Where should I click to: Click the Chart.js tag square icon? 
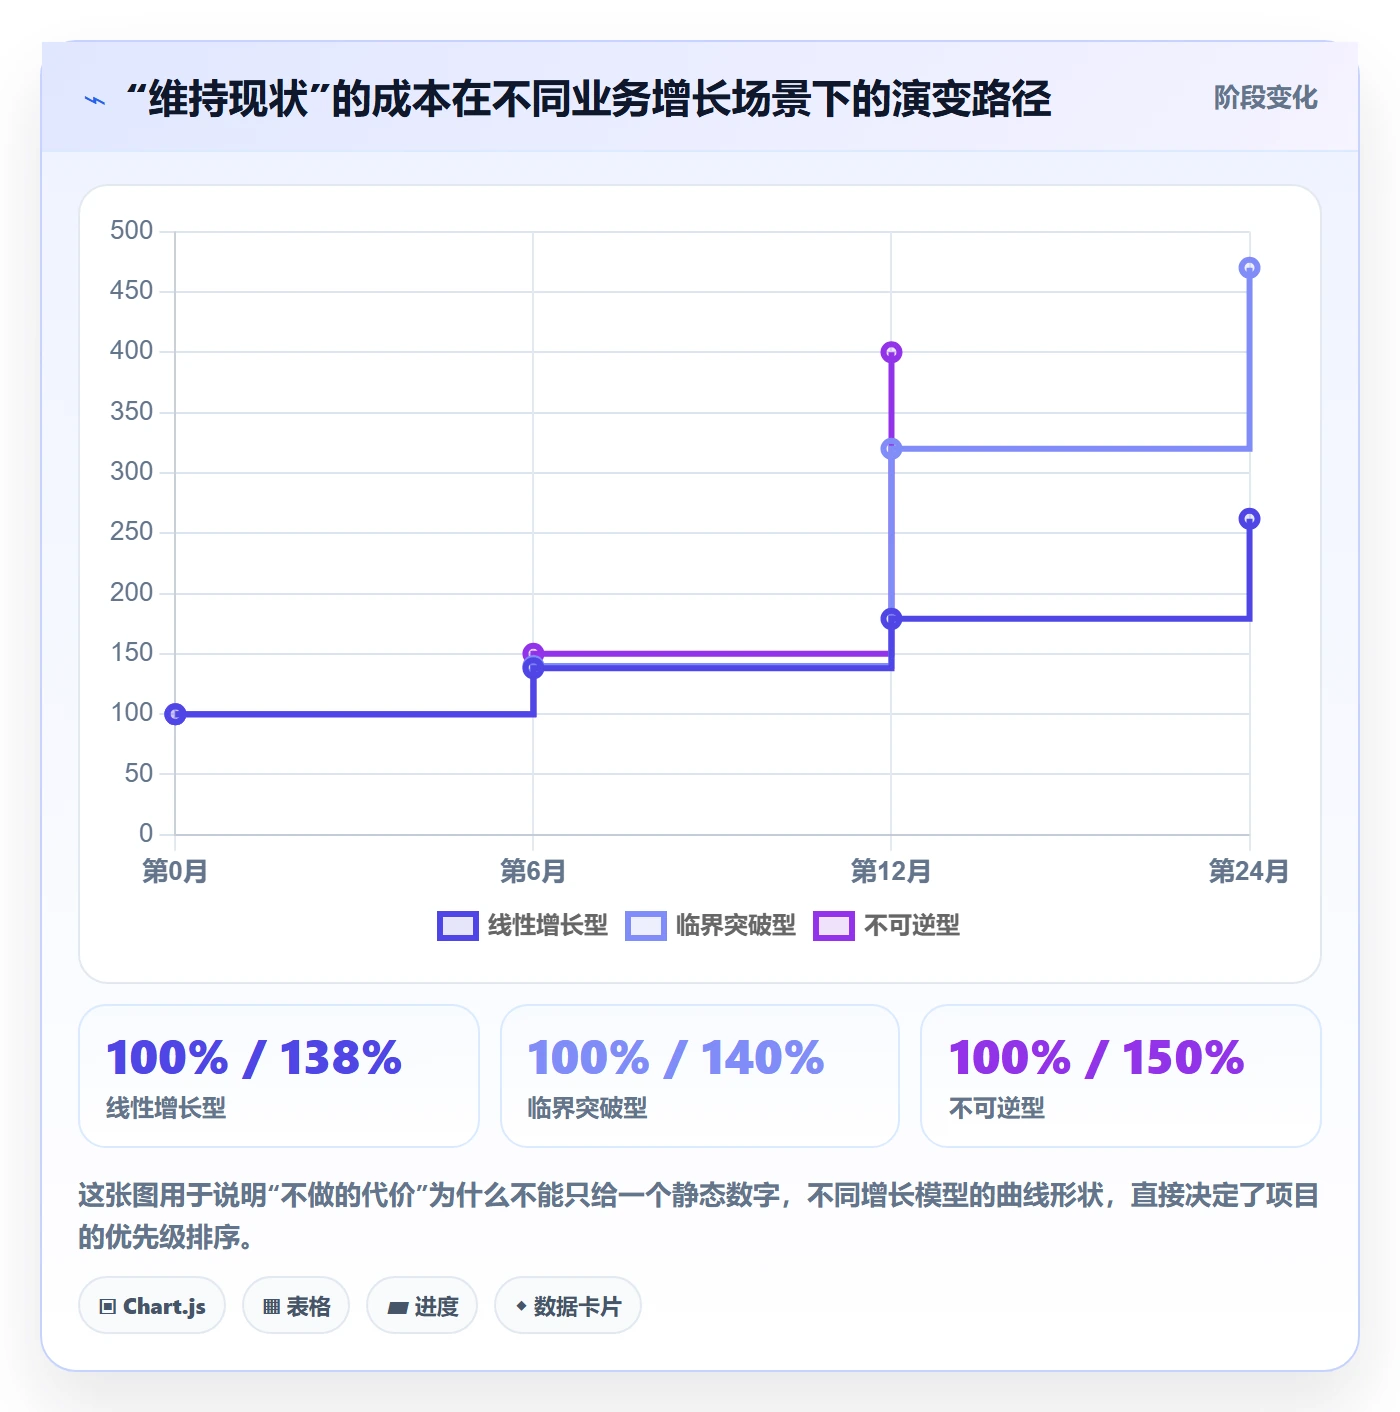(x=108, y=1307)
